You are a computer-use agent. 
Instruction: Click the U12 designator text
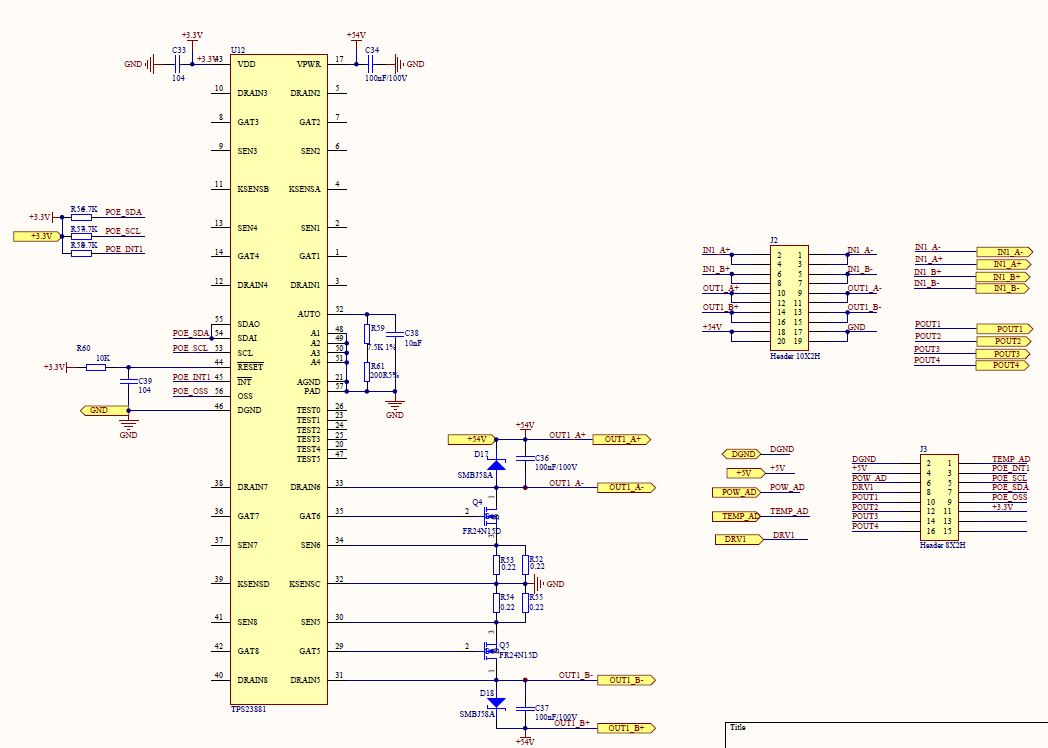(237, 50)
